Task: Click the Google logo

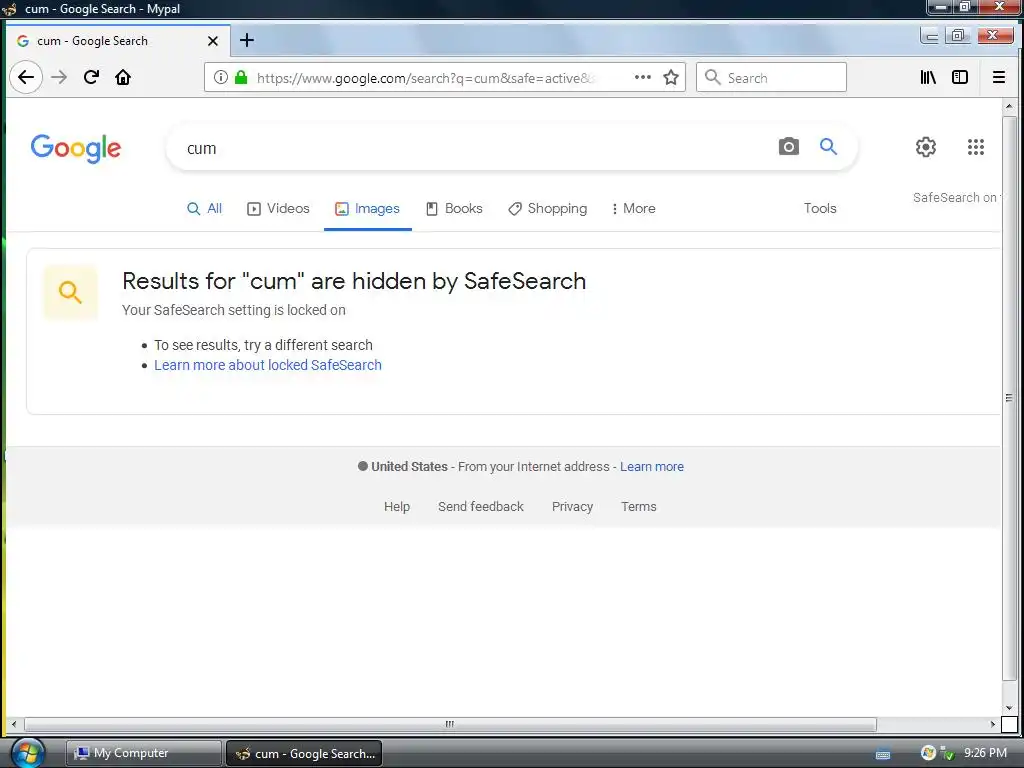Action: [x=76, y=148]
